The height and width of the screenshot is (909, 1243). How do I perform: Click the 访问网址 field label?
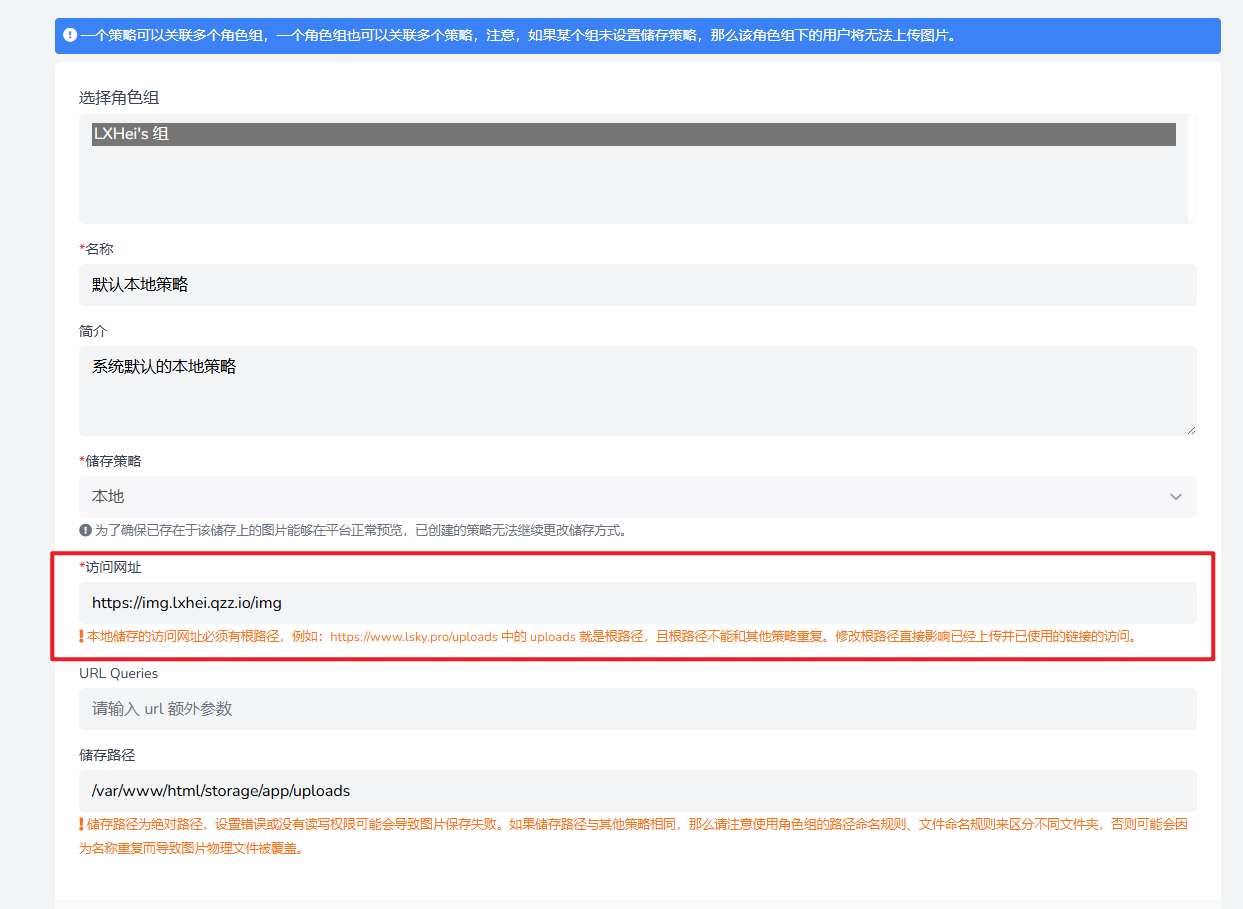click(x=113, y=567)
